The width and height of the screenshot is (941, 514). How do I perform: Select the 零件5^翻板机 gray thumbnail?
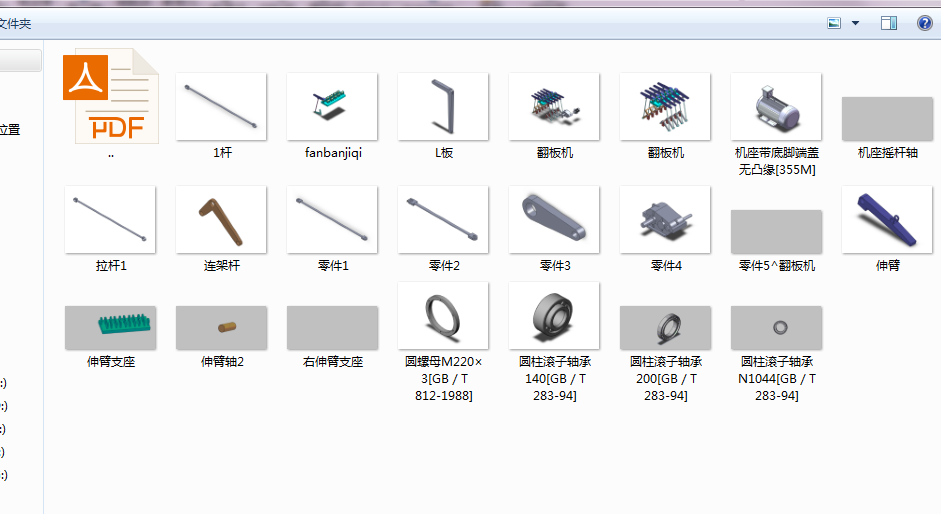[x=777, y=232]
